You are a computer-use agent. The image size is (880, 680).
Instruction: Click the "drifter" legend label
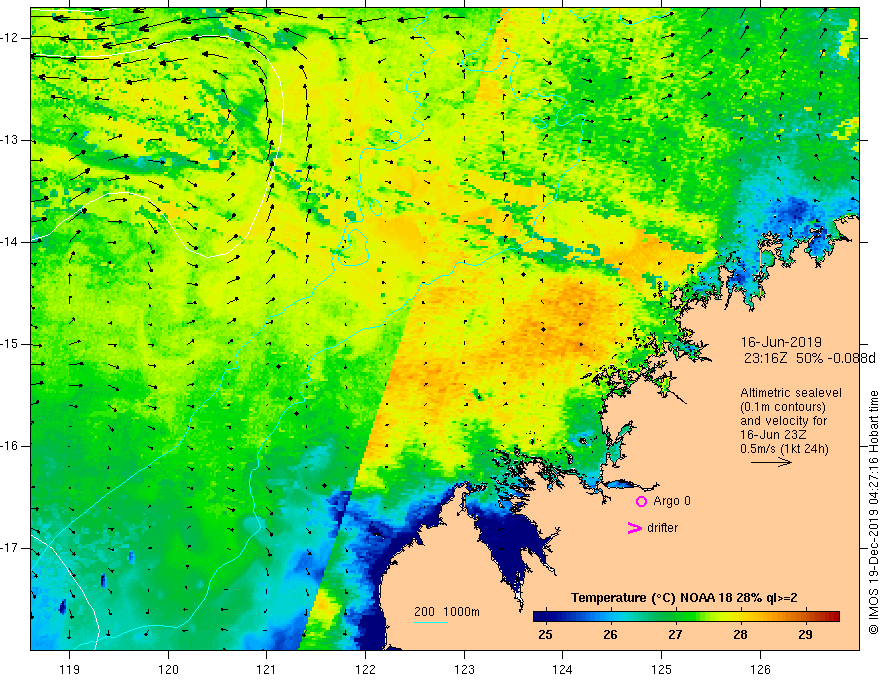pyautogui.click(x=662, y=528)
